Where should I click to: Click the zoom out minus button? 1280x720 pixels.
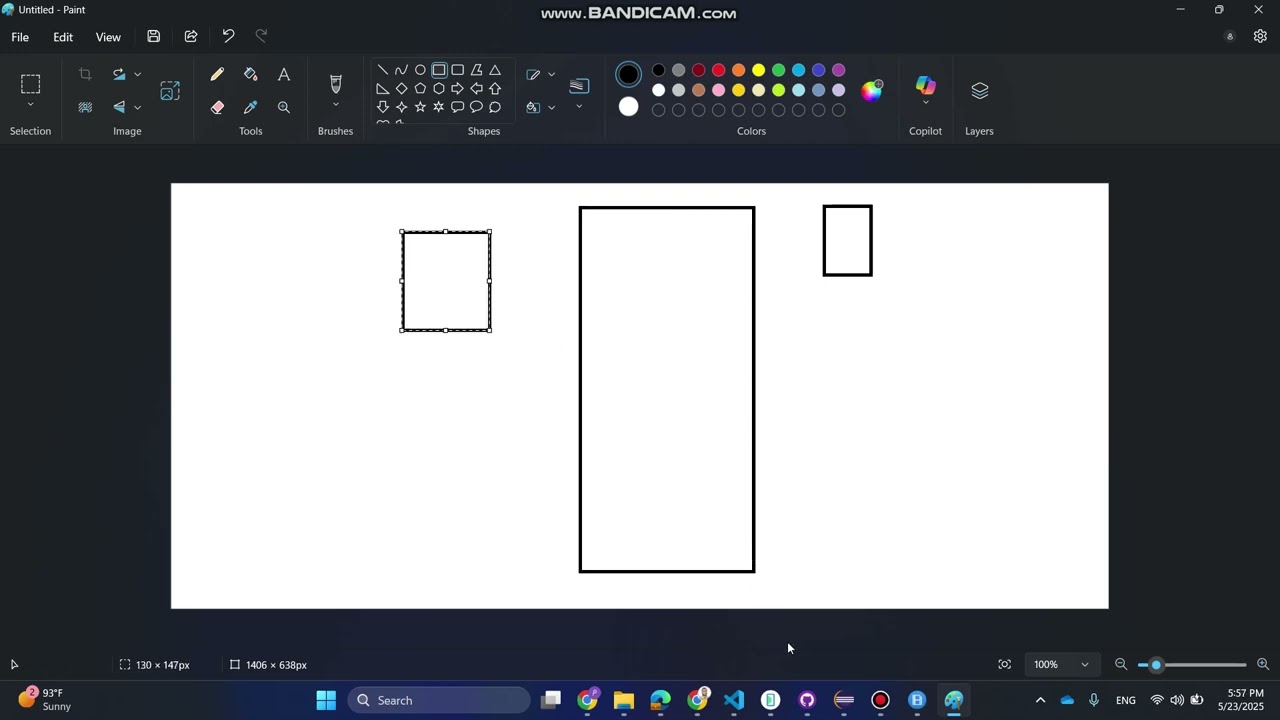point(1121,665)
